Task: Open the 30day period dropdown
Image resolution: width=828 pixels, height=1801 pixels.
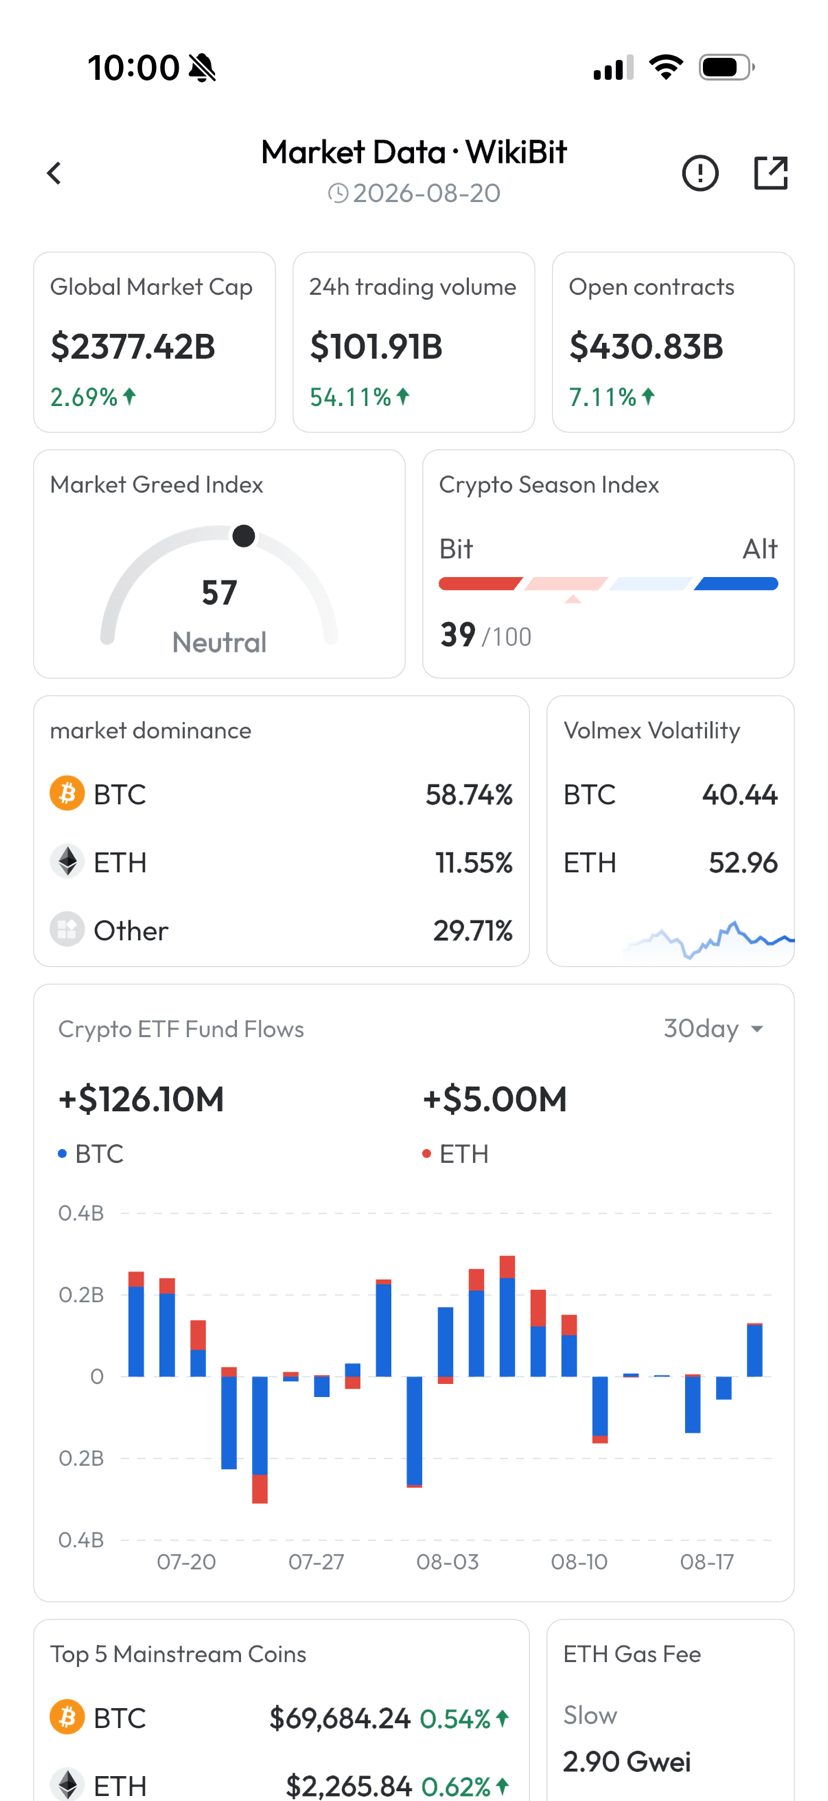Action: (x=714, y=1029)
